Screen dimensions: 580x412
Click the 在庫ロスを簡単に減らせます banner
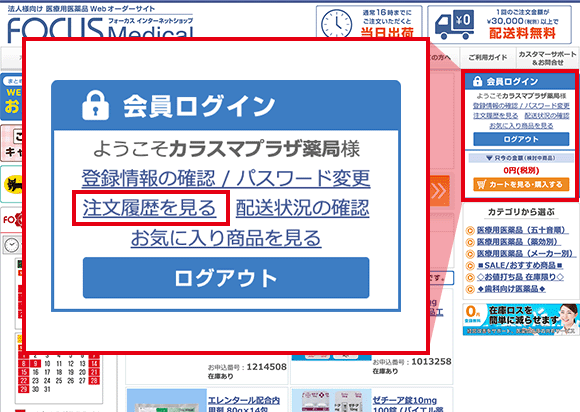click(x=521, y=320)
